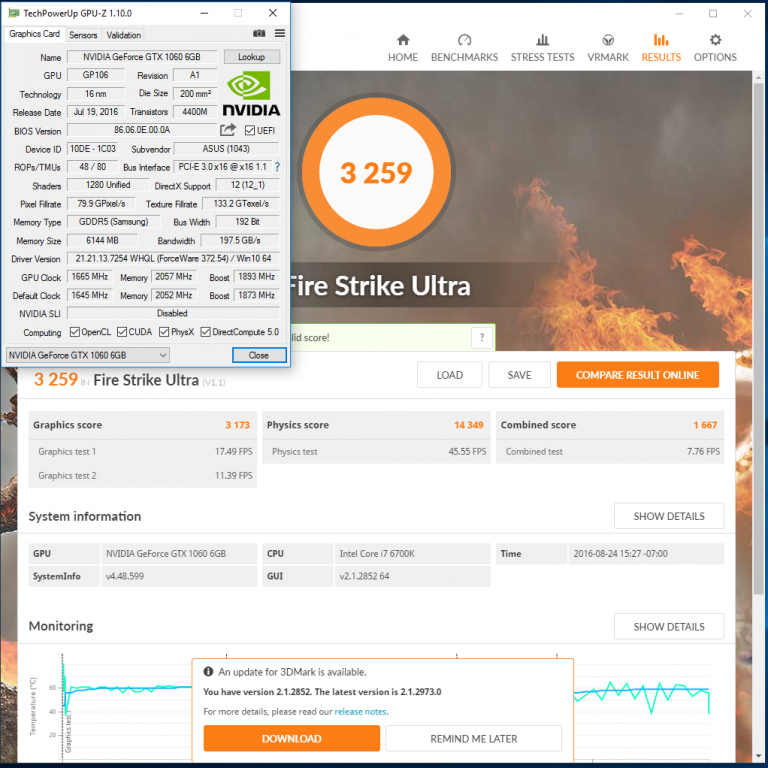
Task: Open the GPU selection dropdown in GPU-Z
Action: tap(88, 355)
